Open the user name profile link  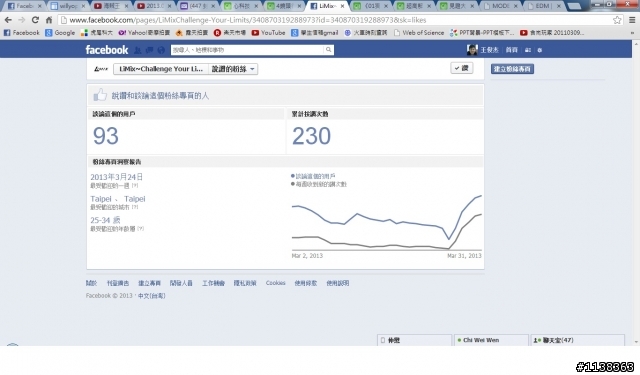coord(489,50)
